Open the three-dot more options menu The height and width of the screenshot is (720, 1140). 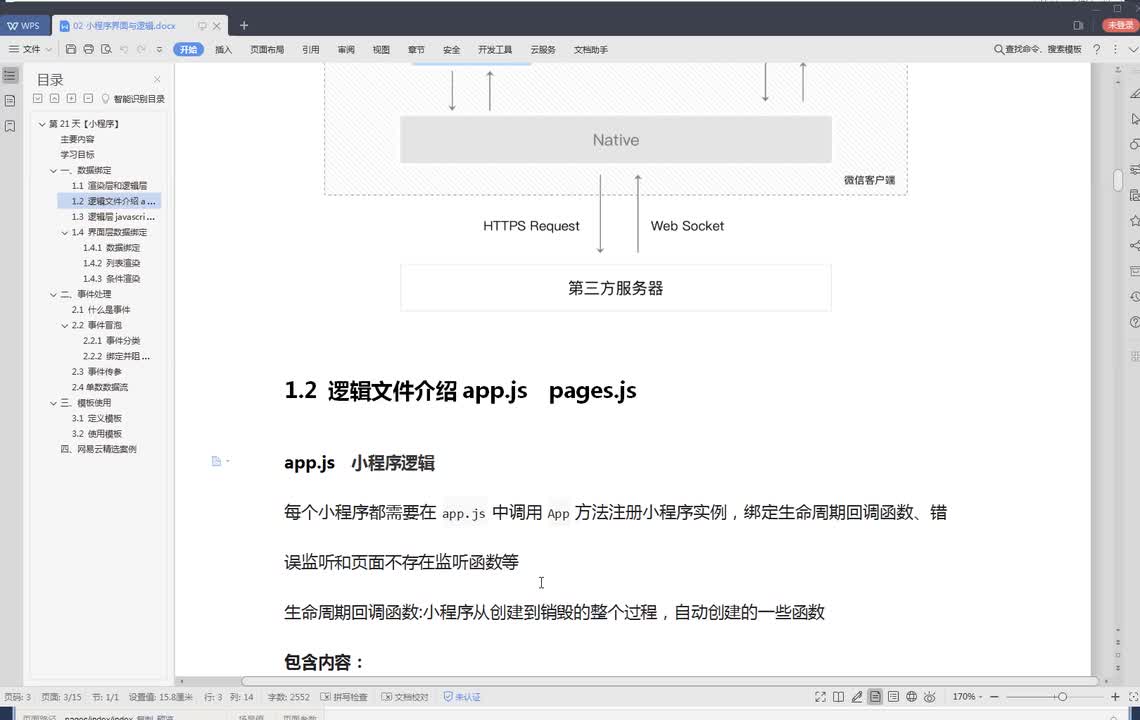[1115, 49]
